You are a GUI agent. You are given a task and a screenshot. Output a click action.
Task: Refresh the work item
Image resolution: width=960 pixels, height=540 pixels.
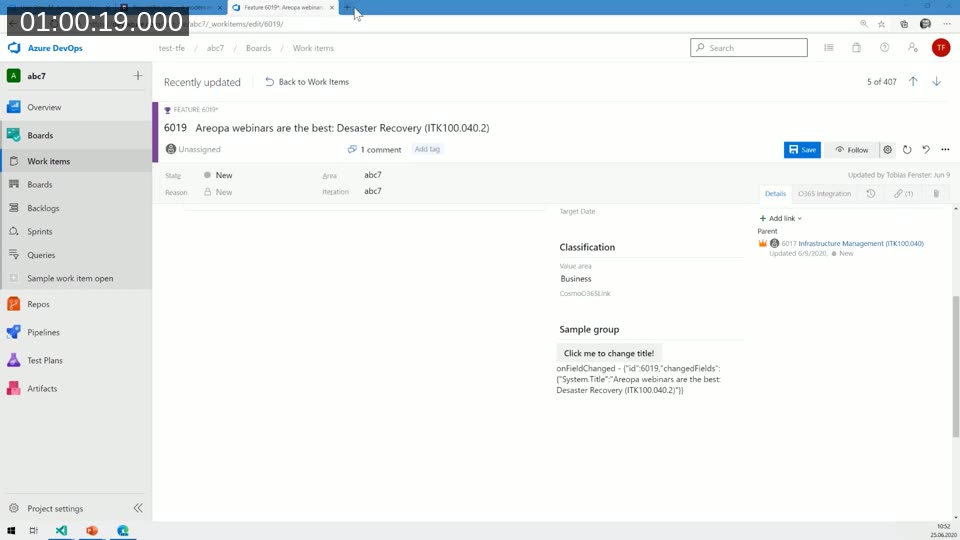(907, 150)
